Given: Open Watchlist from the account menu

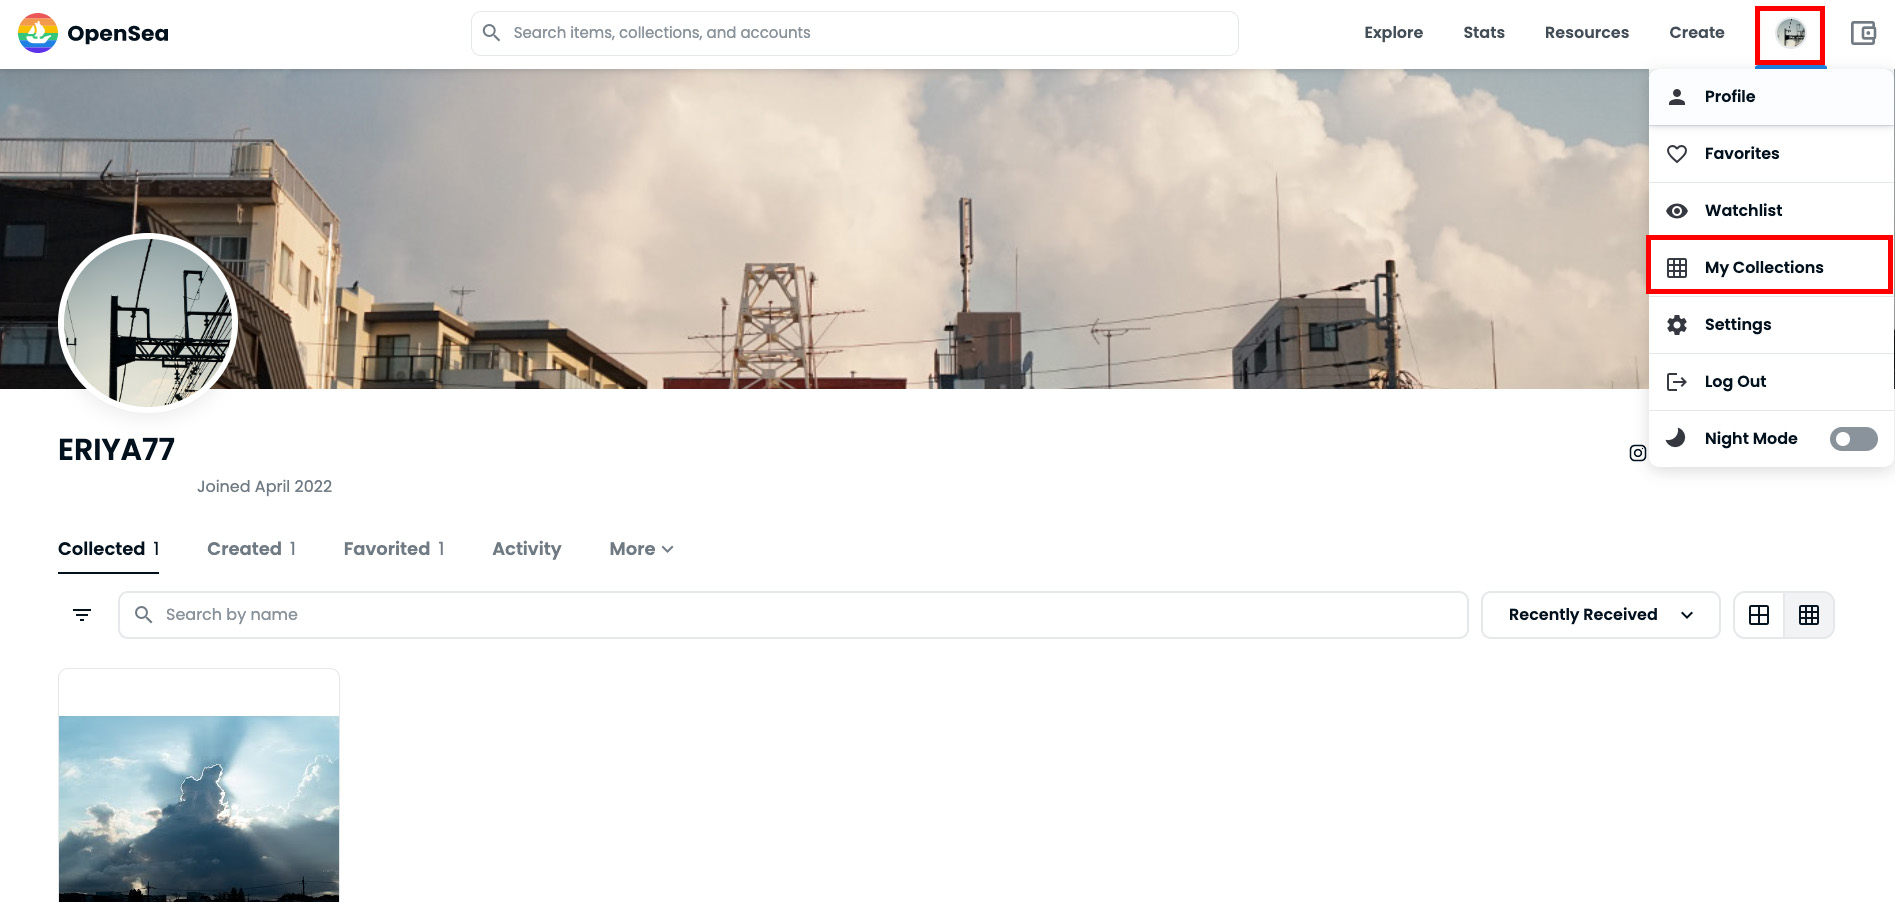Looking at the screenshot, I should [x=1771, y=211].
